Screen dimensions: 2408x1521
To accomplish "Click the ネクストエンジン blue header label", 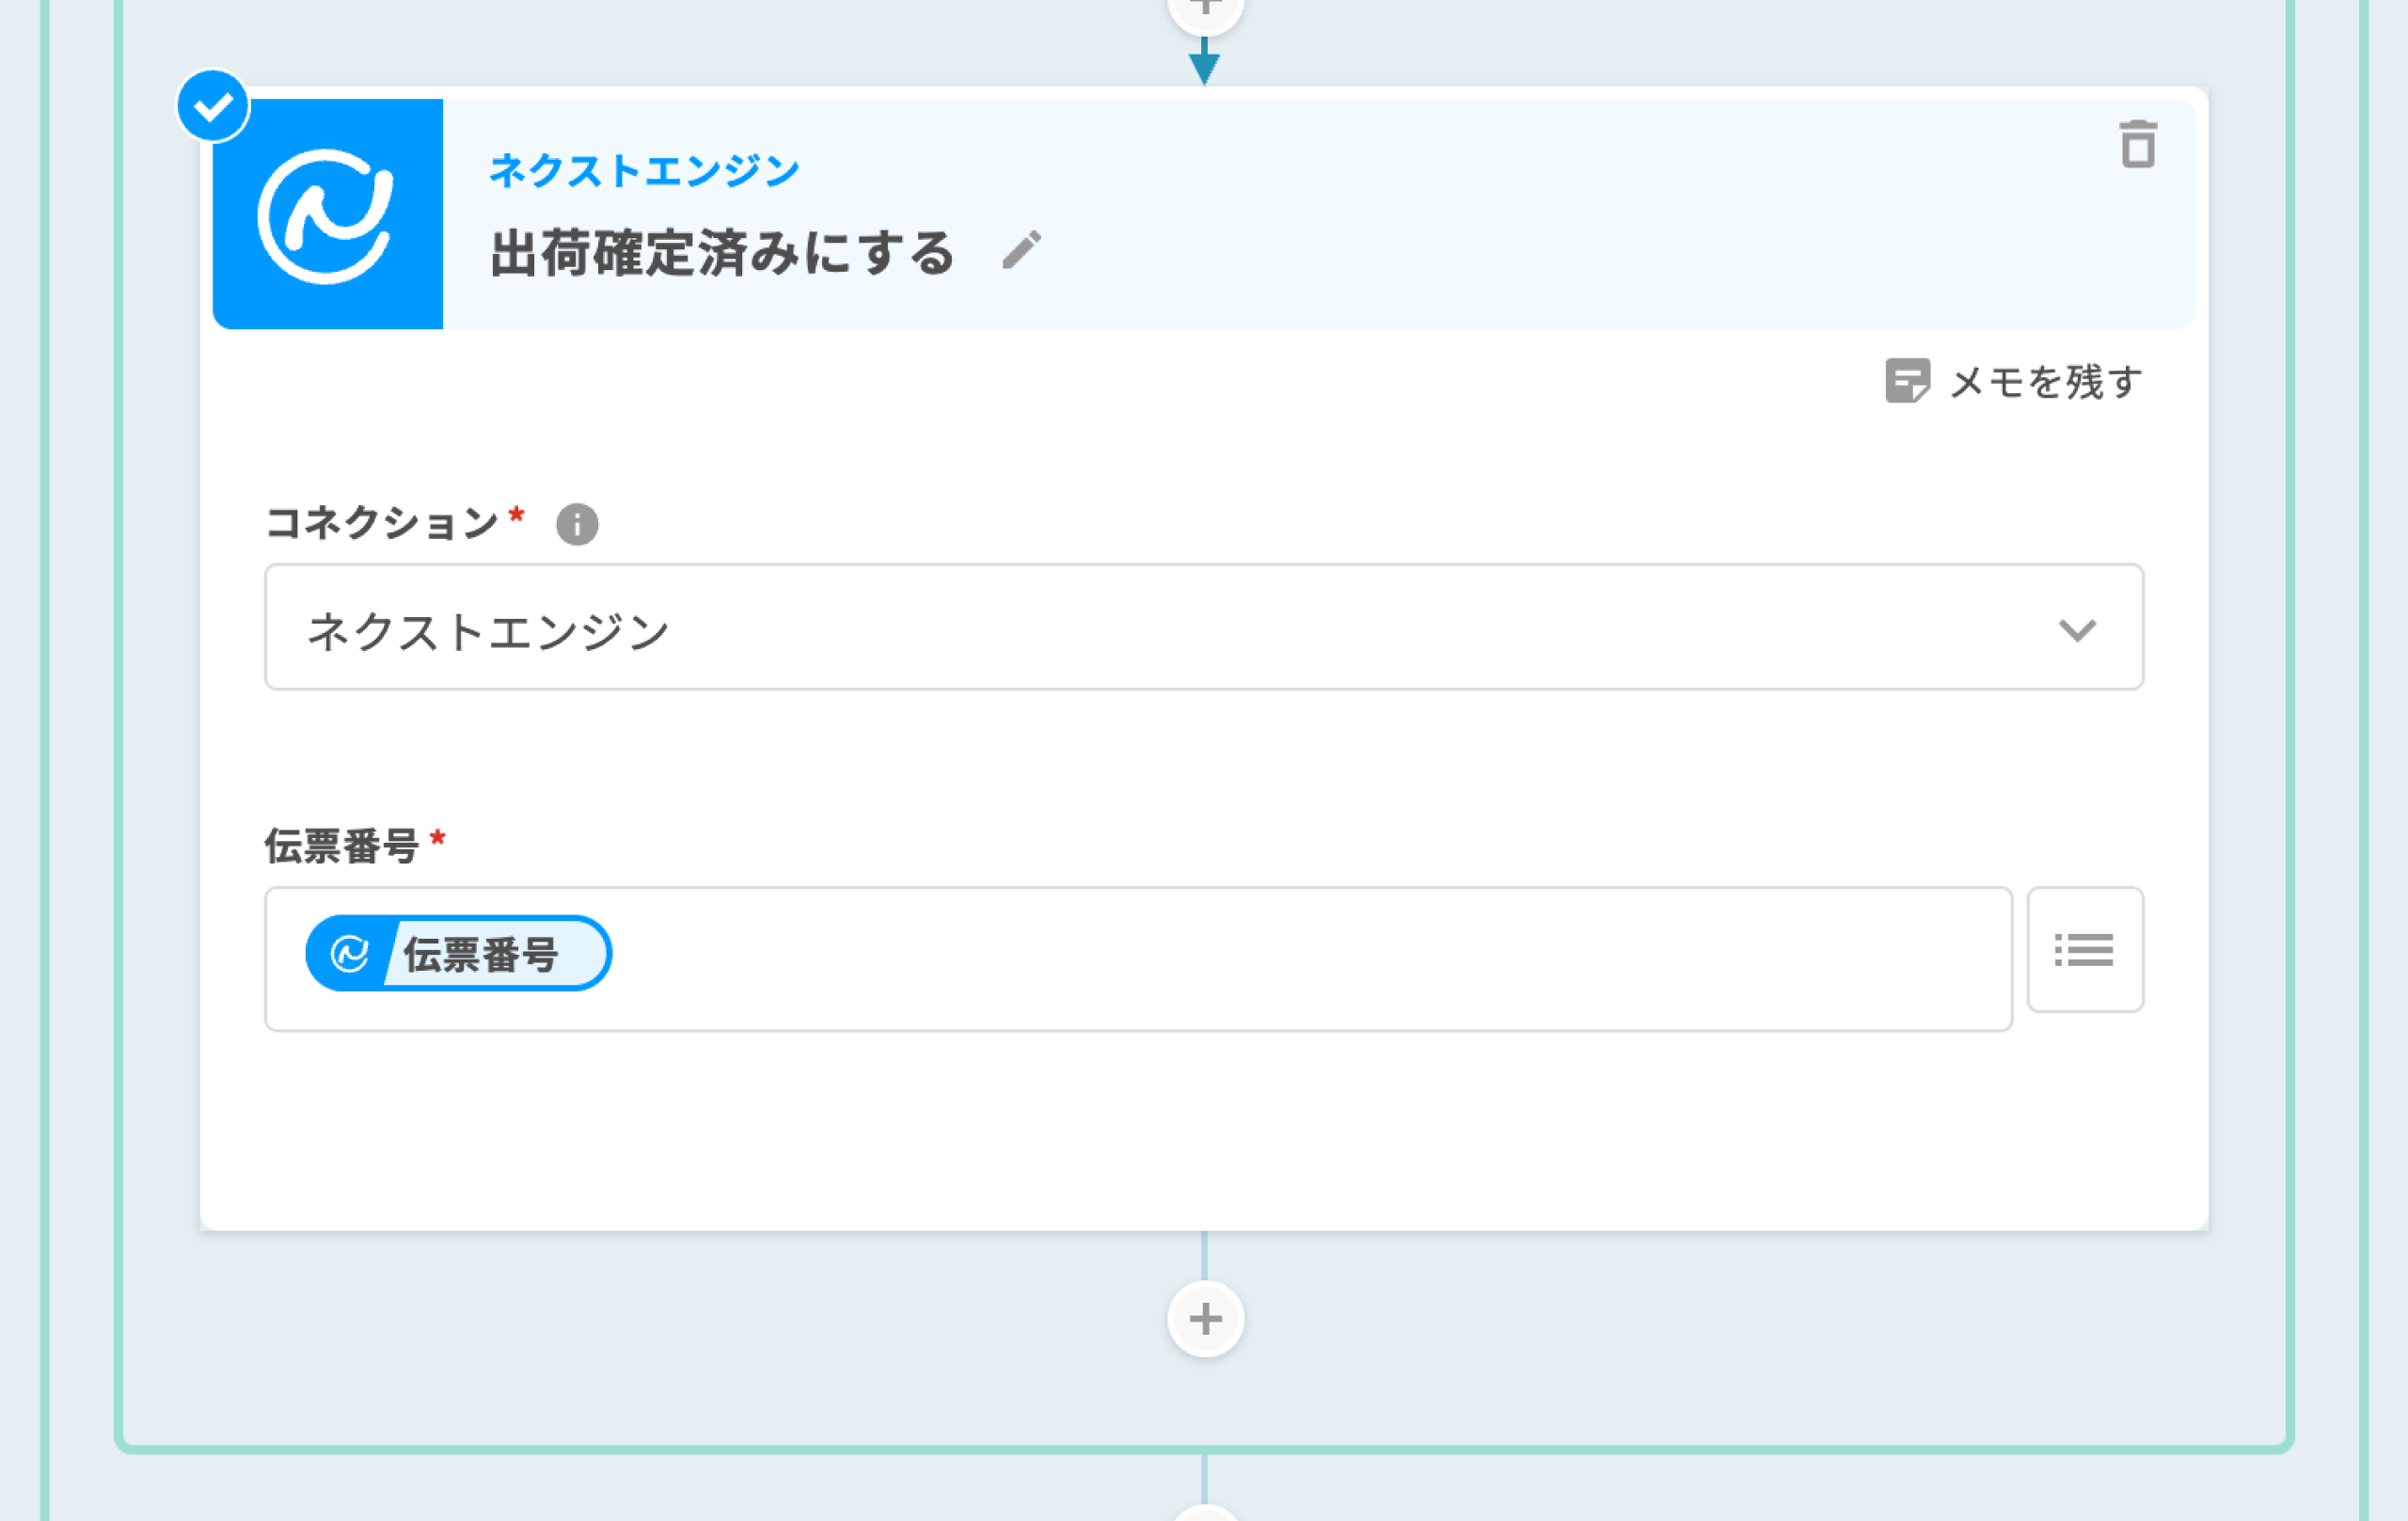I will (644, 170).
